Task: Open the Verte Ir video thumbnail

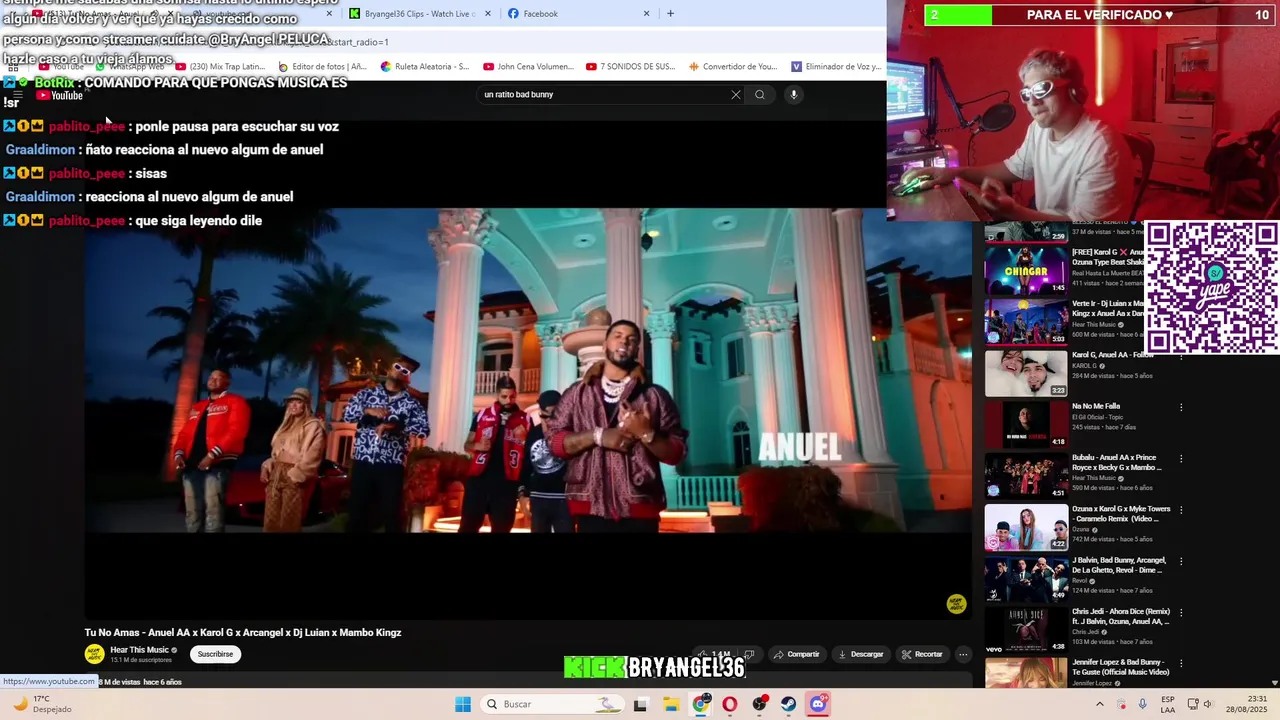Action: 1026,322
